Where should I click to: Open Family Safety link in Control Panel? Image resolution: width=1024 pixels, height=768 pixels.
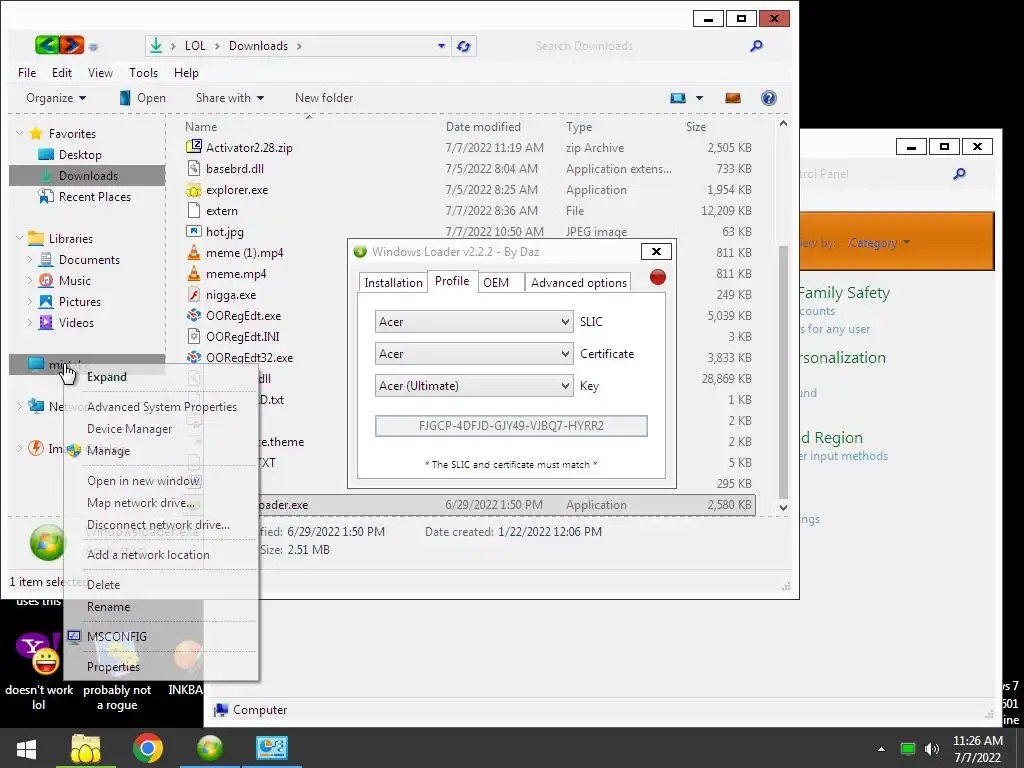coord(844,293)
